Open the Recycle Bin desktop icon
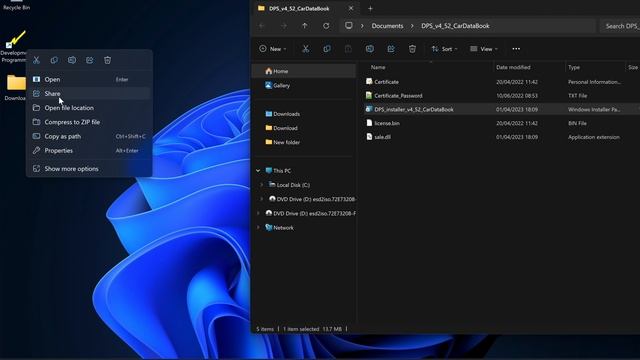 point(16,6)
